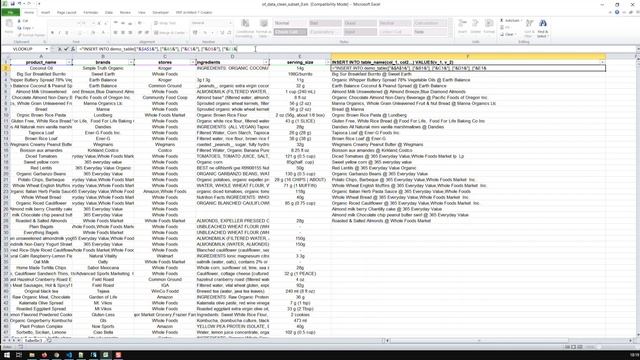Viewport: 640px width, 360px height.
Task: Click the Delete cells button
Action: [x=476, y=26]
